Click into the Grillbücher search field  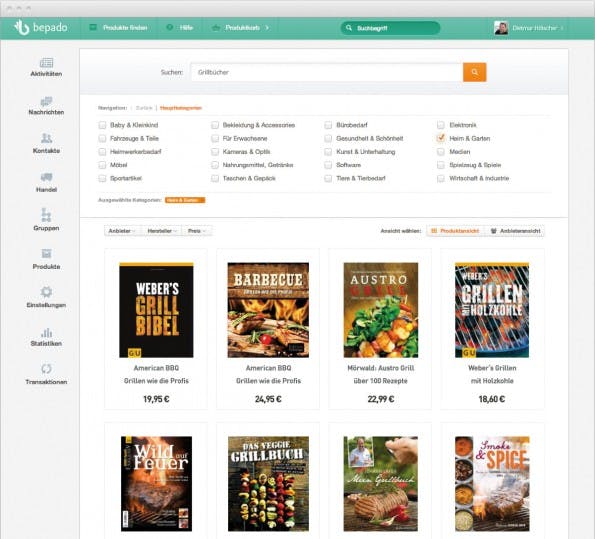click(x=327, y=72)
